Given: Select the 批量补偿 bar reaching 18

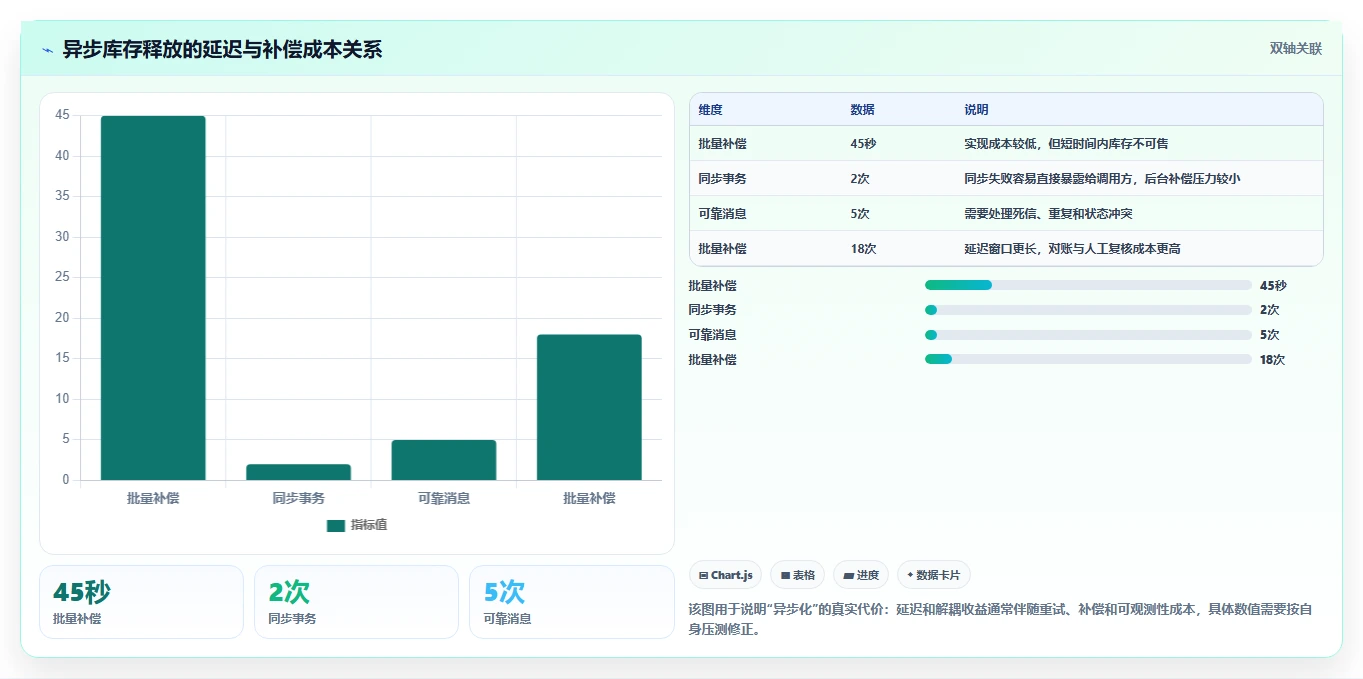Looking at the screenshot, I should click(x=589, y=407).
